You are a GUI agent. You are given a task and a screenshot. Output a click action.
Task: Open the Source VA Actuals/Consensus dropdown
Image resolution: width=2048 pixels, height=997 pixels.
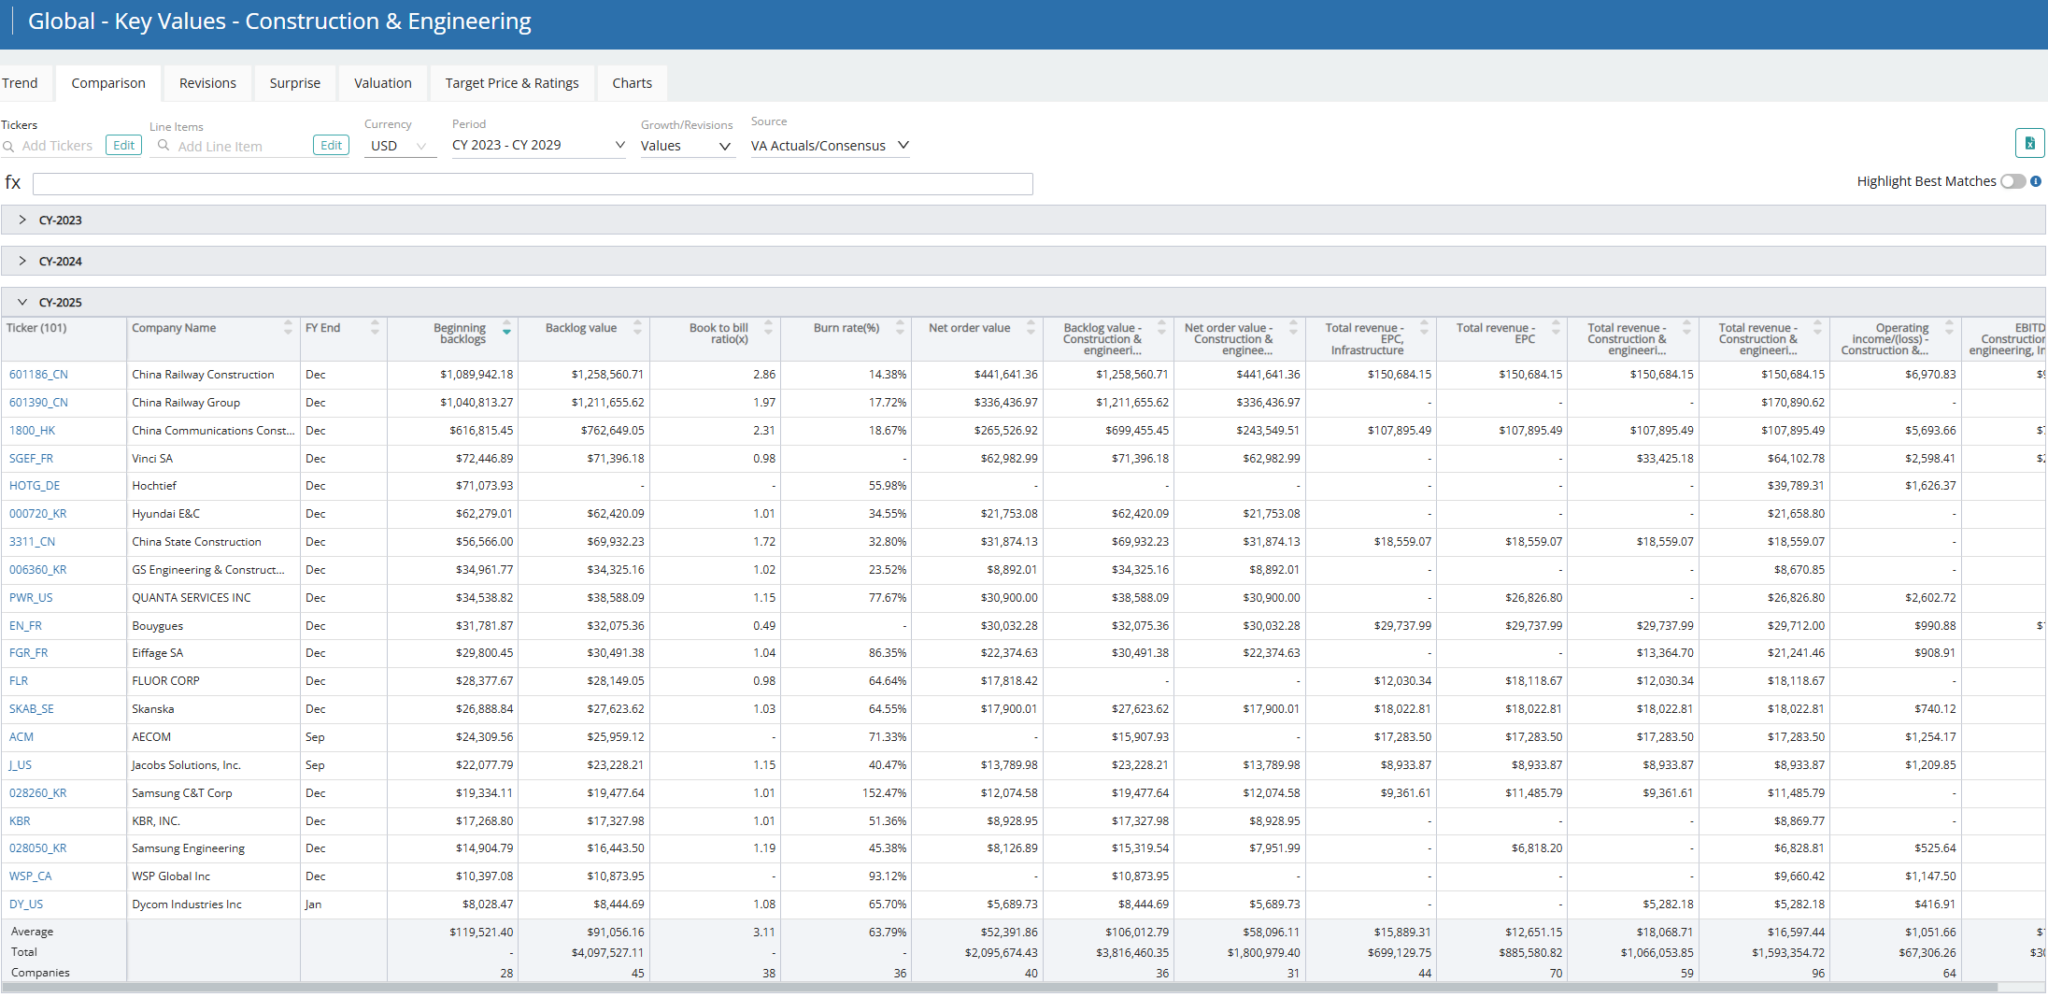[829, 146]
